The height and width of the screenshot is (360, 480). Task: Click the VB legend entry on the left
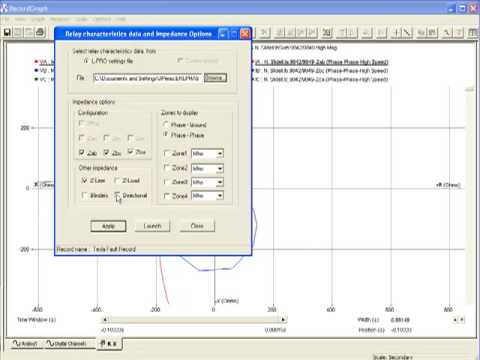pyautogui.click(x=45, y=71)
